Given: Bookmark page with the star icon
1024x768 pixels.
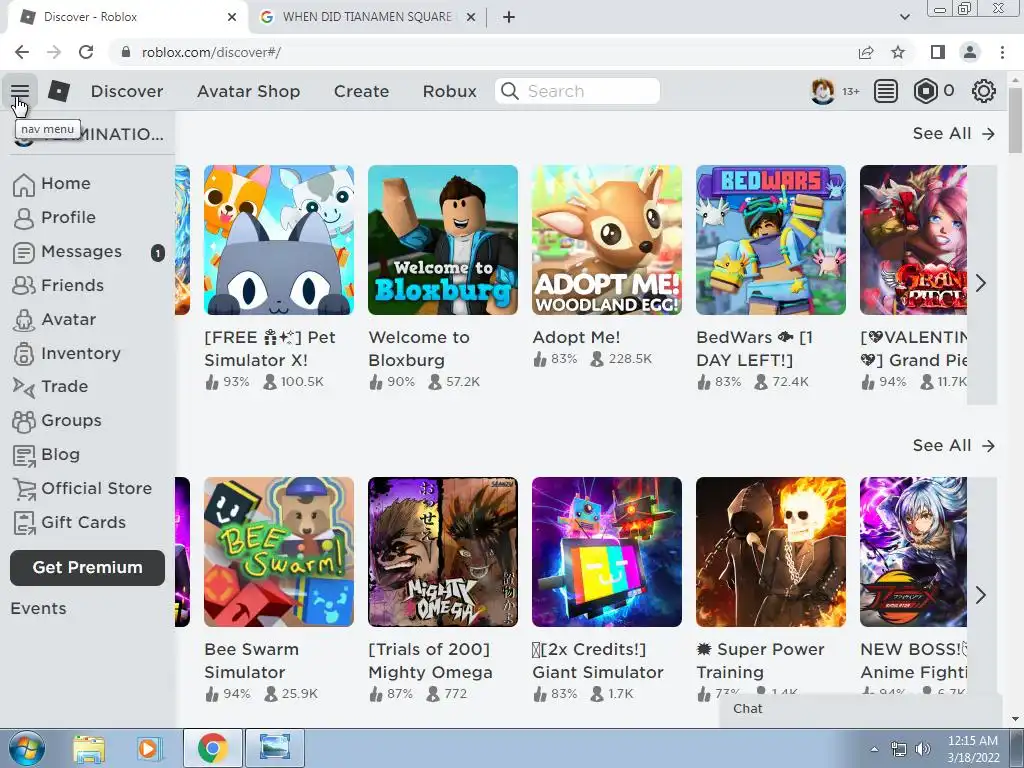Looking at the screenshot, I should point(898,52).
